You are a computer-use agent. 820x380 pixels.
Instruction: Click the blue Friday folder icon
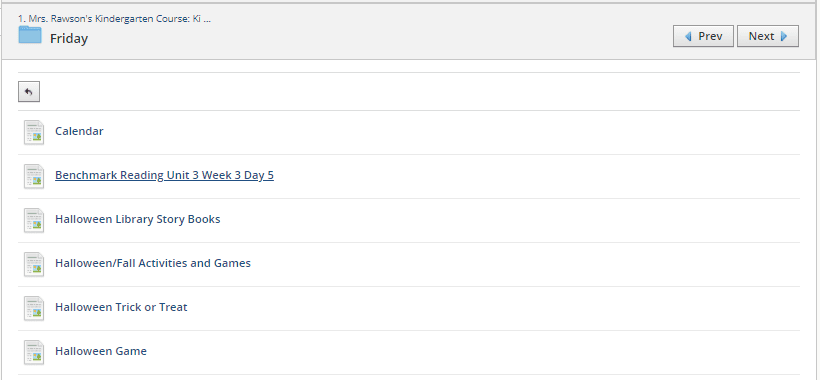(x=30, y=35)
